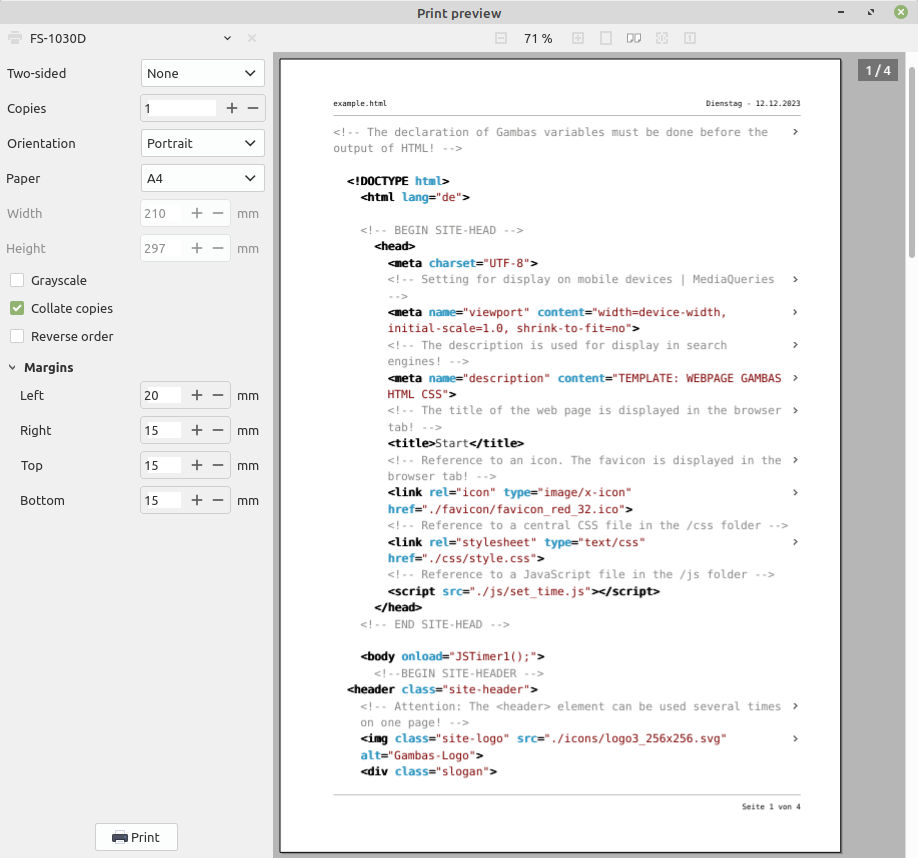Viewport: 918px width, 858px height.
Task: Enable the Grayscale checkbox
Action: 17,280
